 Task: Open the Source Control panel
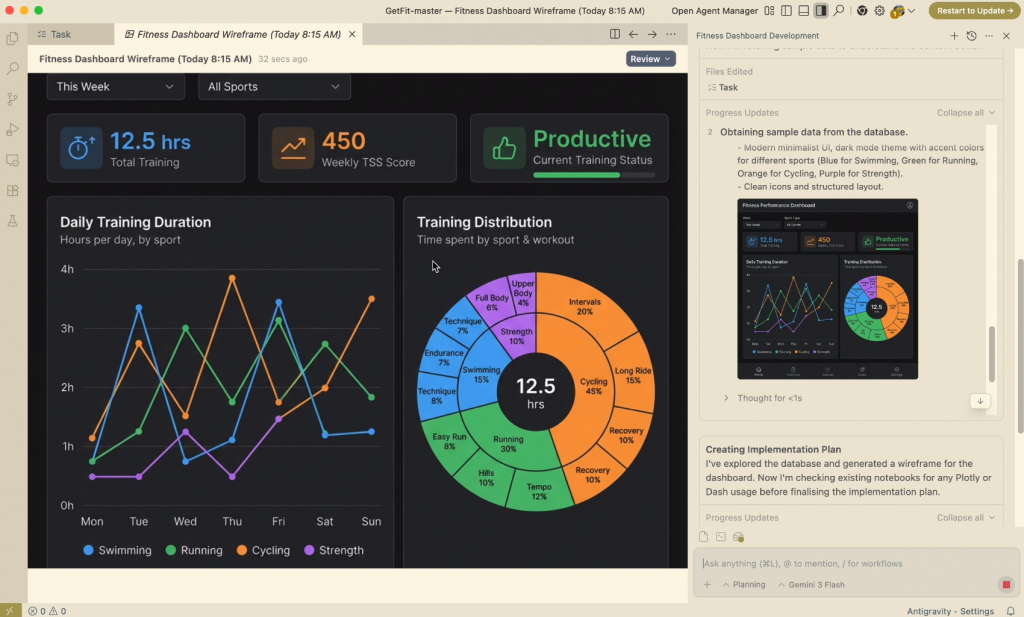click(12, 98)
